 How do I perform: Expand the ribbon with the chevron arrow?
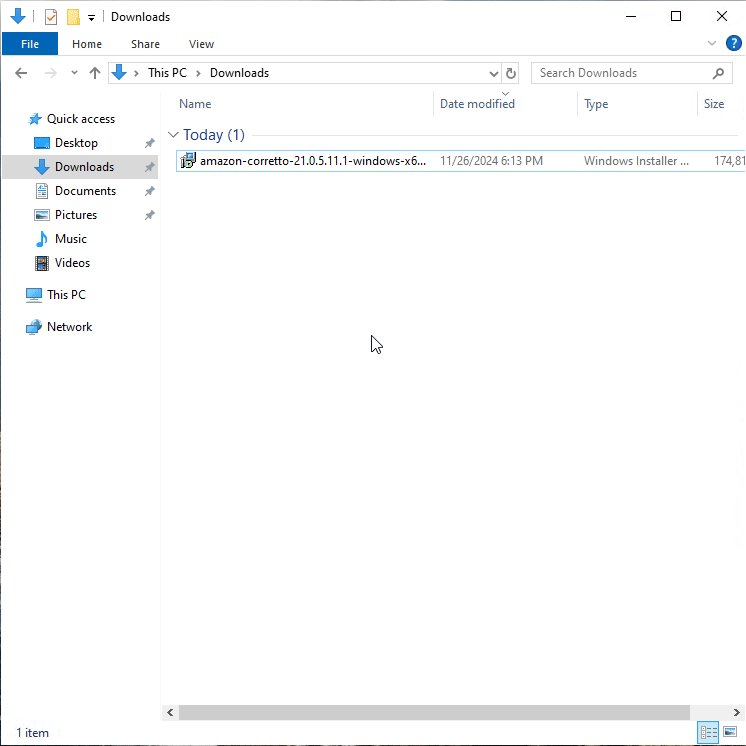[712, 44]
